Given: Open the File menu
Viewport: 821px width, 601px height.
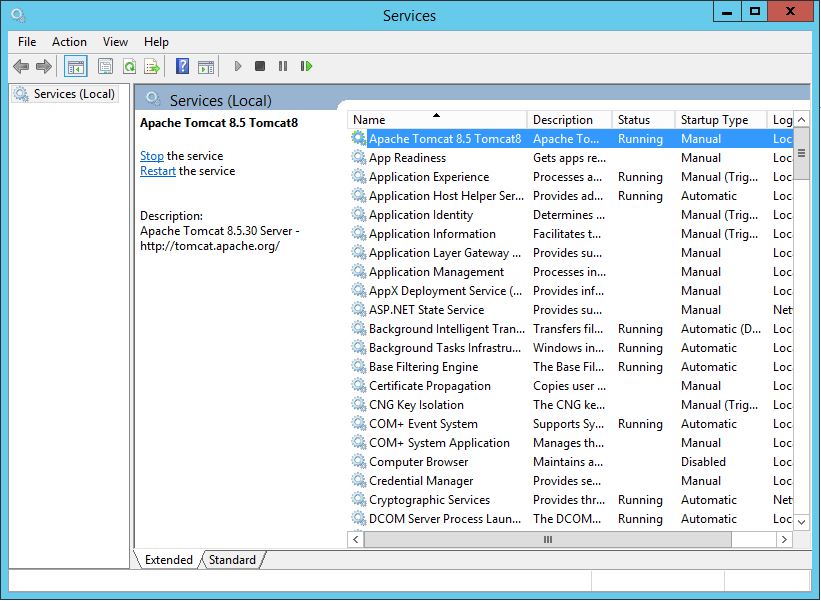Looking at the screenshot, I should (x=27, y=42).
